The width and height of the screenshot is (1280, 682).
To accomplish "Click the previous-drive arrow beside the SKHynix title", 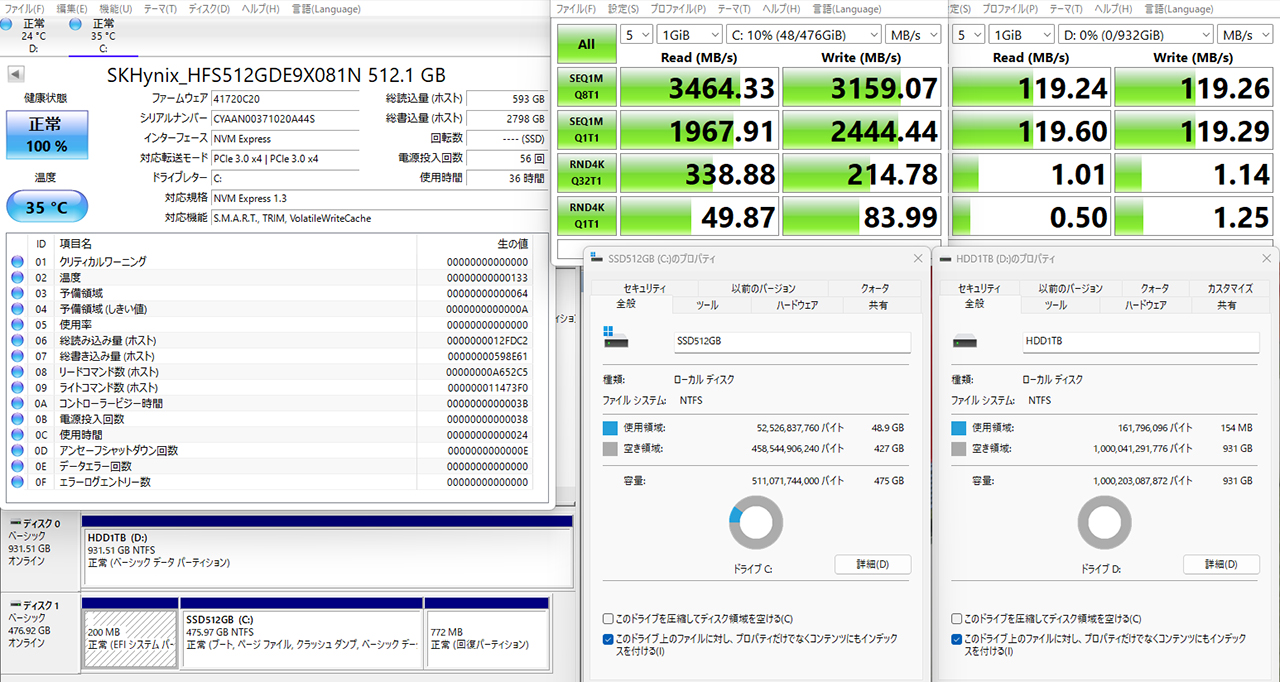I will (15, 75).
